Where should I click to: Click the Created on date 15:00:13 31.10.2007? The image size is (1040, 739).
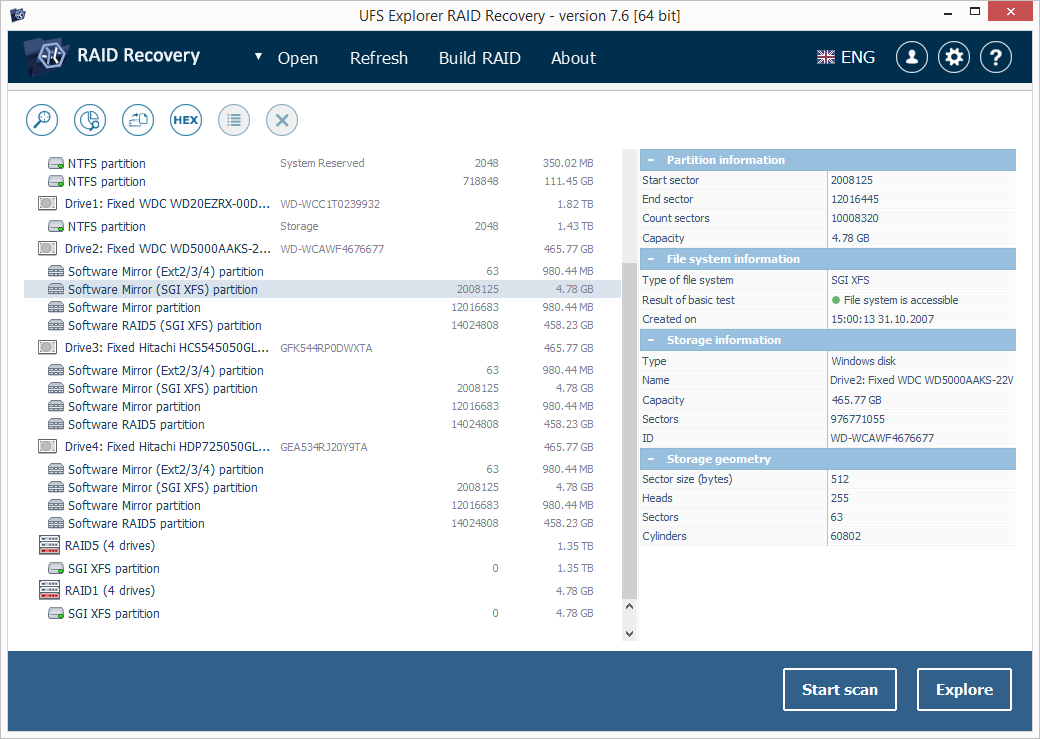tap(882, 319)
